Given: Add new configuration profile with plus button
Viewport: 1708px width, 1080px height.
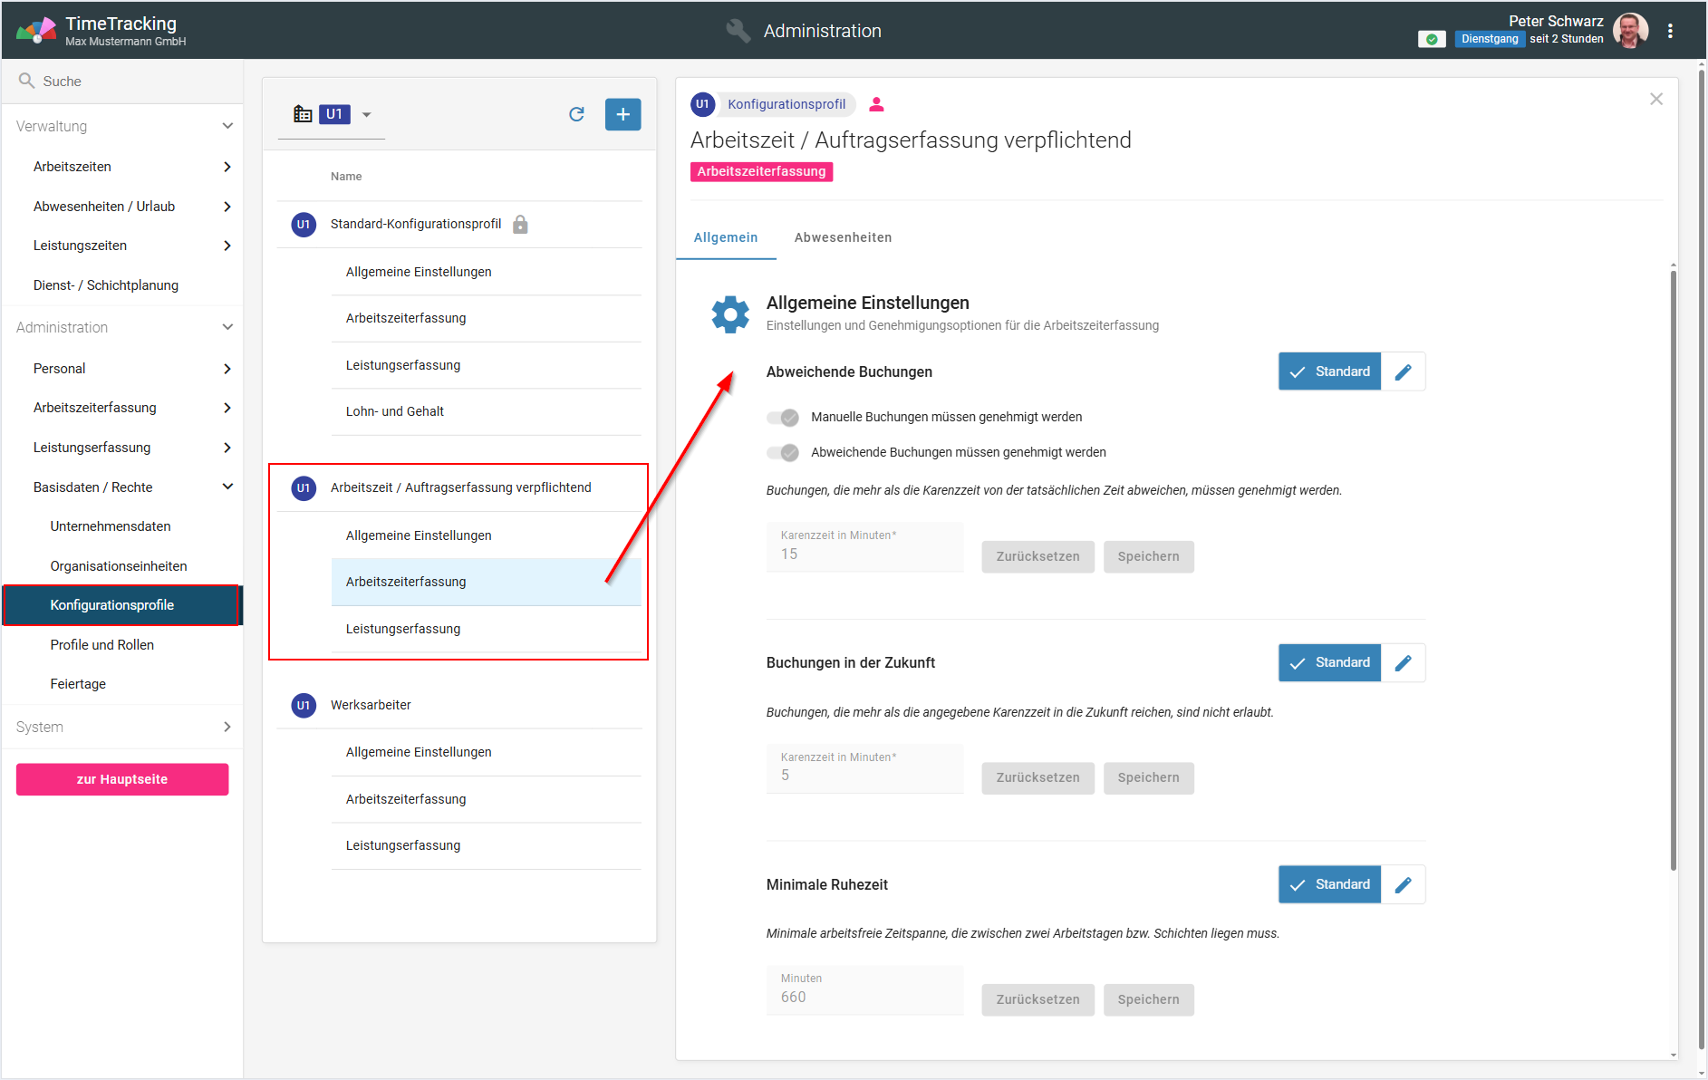Looking at the screenshot, I should (x=622, y=114).
